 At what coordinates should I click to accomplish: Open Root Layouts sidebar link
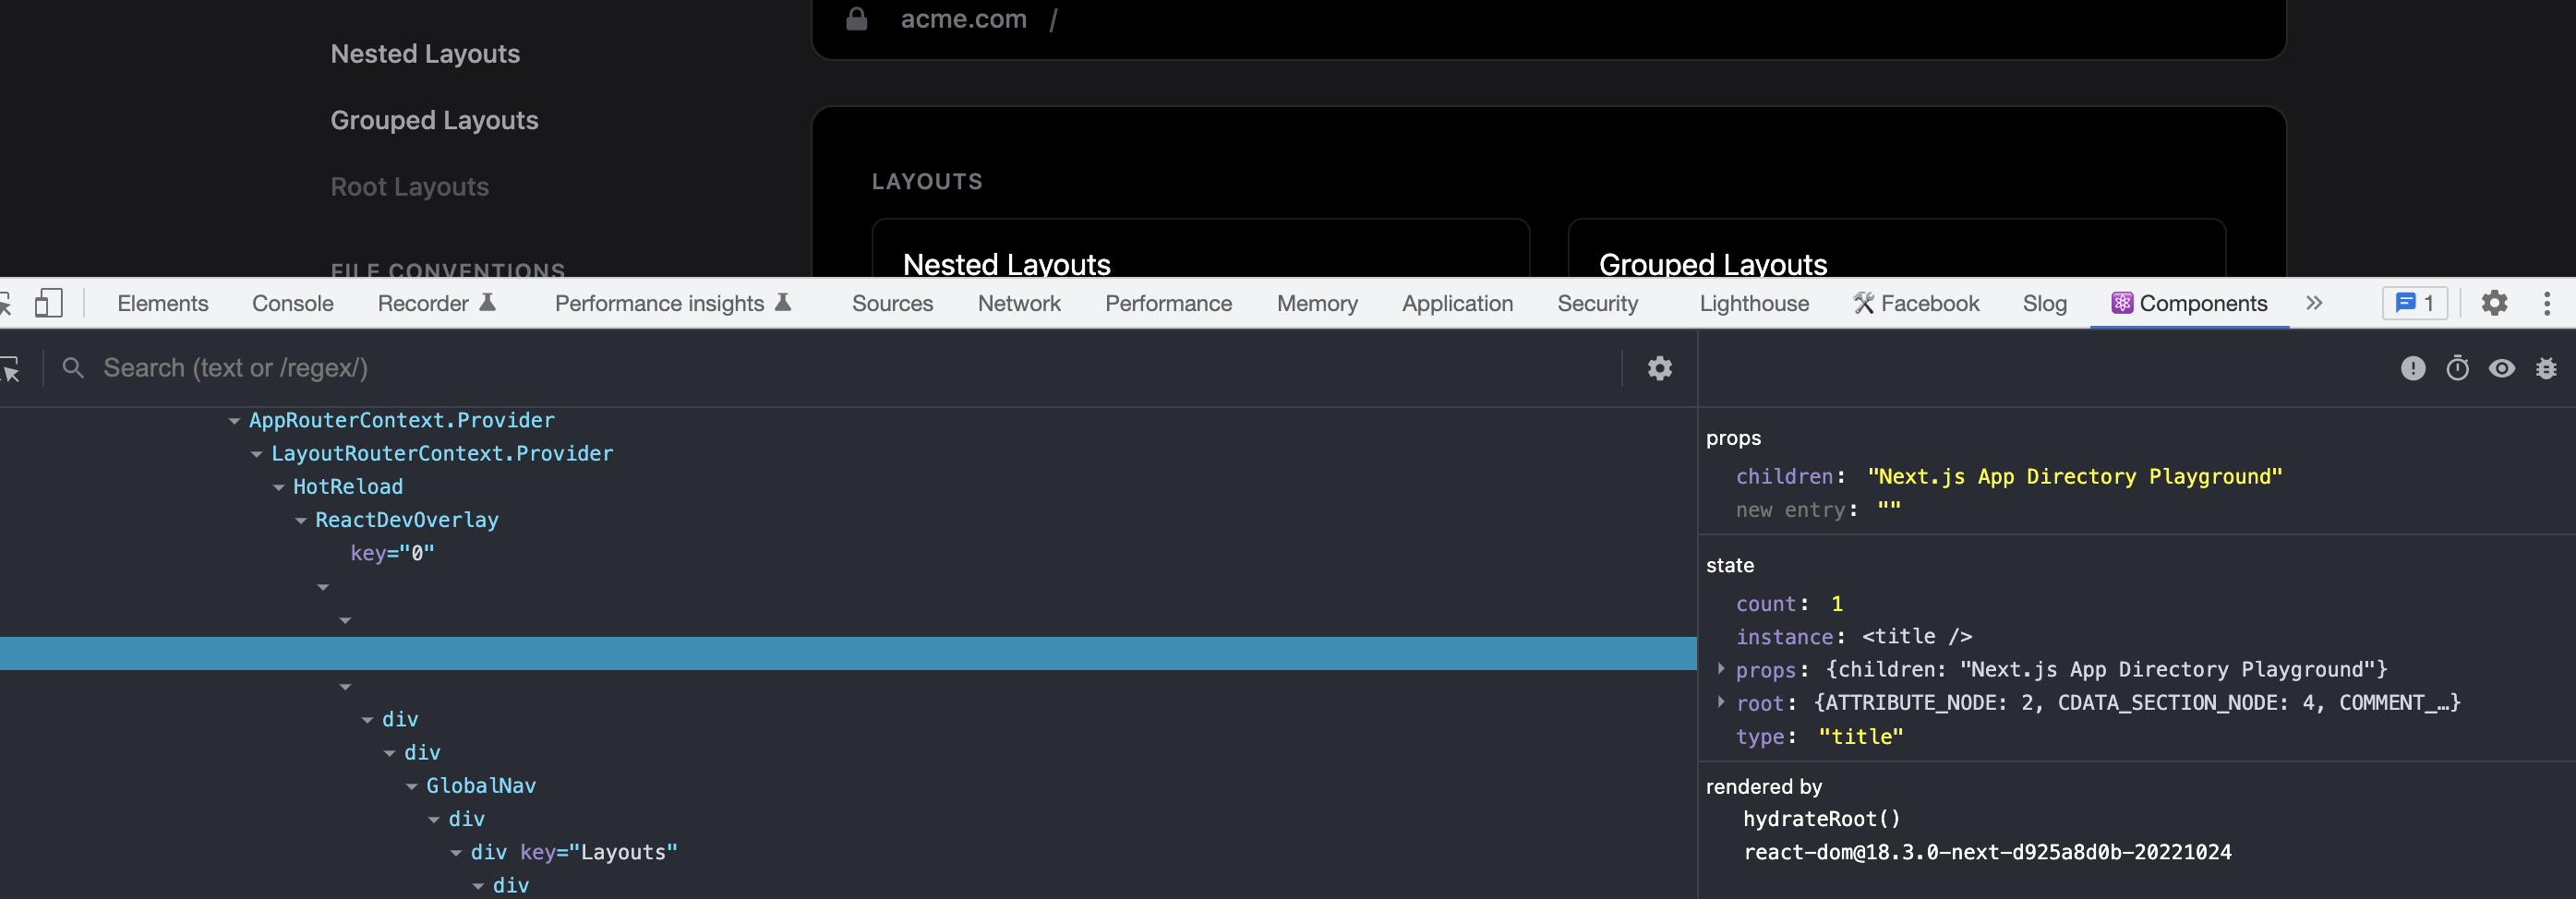point(410,187)
